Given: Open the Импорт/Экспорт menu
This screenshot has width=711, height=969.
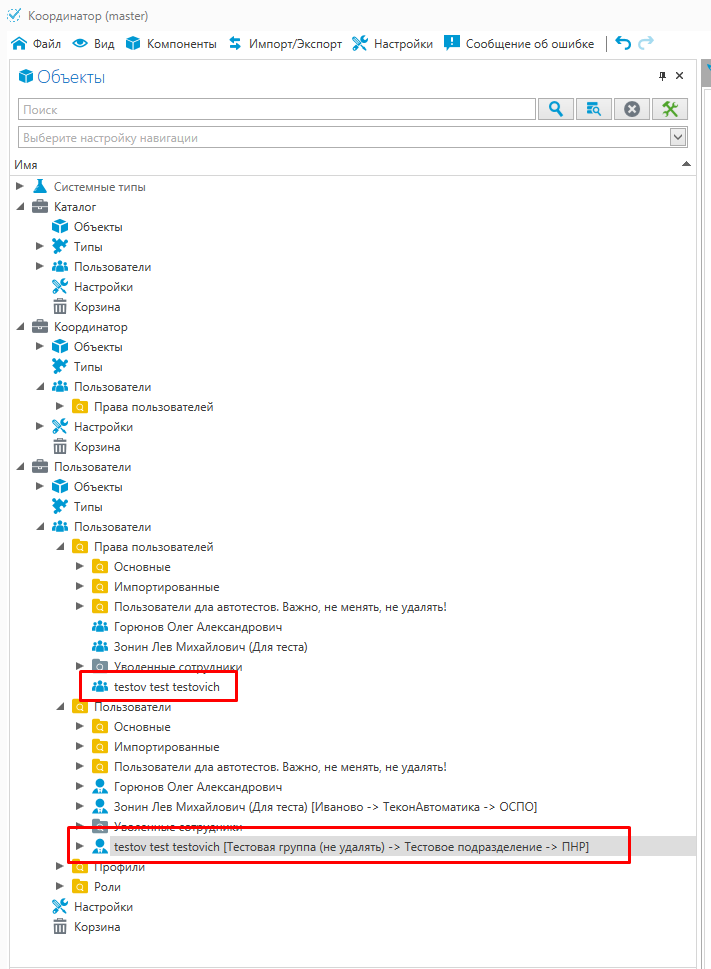Looking at the screenshot, I should click(x=285, y=43).
